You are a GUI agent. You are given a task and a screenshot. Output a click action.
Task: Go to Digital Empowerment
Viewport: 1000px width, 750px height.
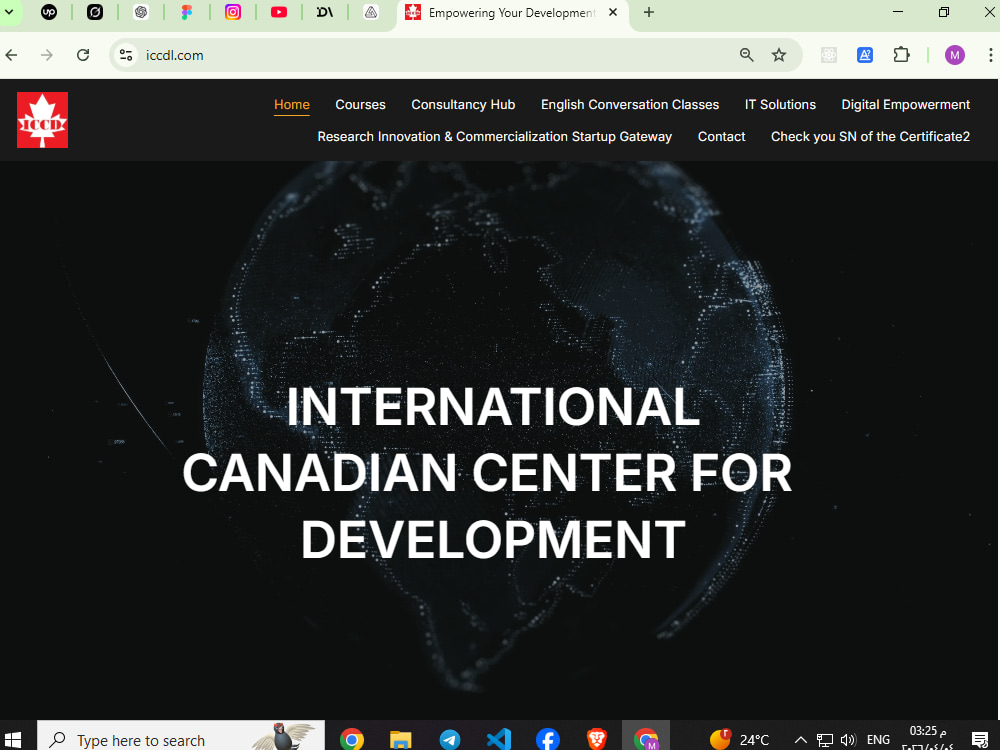click(905, 105)
